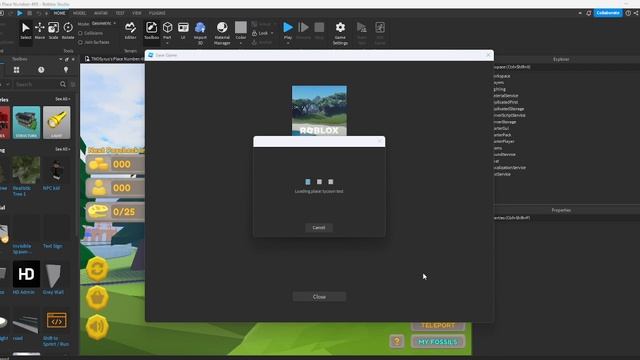640x360 pixels.
Task: Open Game Settings
Action: [x=340, y=33]
